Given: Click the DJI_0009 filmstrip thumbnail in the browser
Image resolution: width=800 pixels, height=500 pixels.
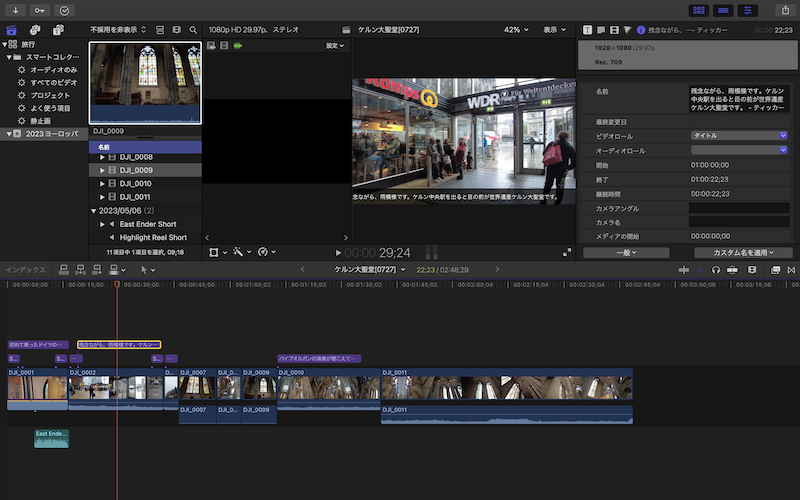Looking at the screenshot, I should pos(145,84).
